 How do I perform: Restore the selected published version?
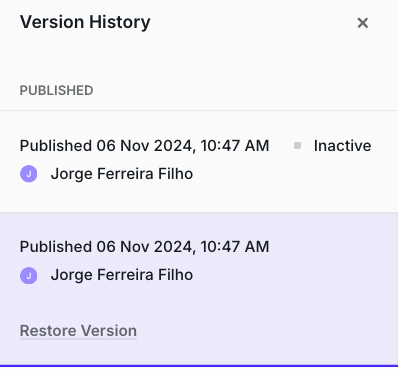(x=78, y=331)
